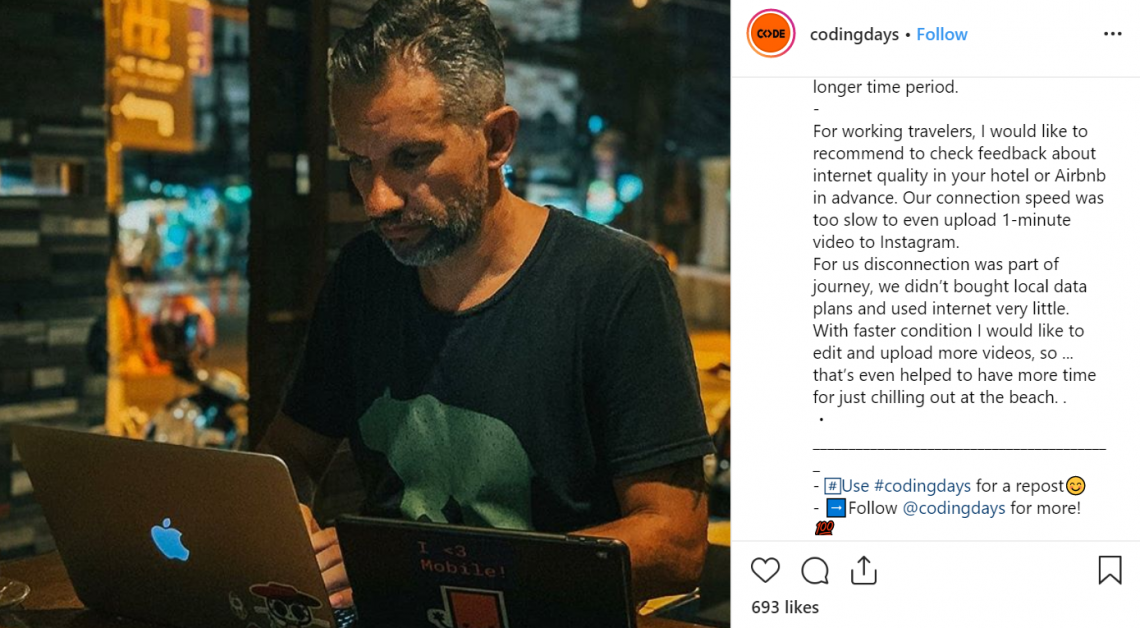Screen dimensions: 1140x628
Task: Open the codingdays profile avatar
Action: [x=771, y=33]
